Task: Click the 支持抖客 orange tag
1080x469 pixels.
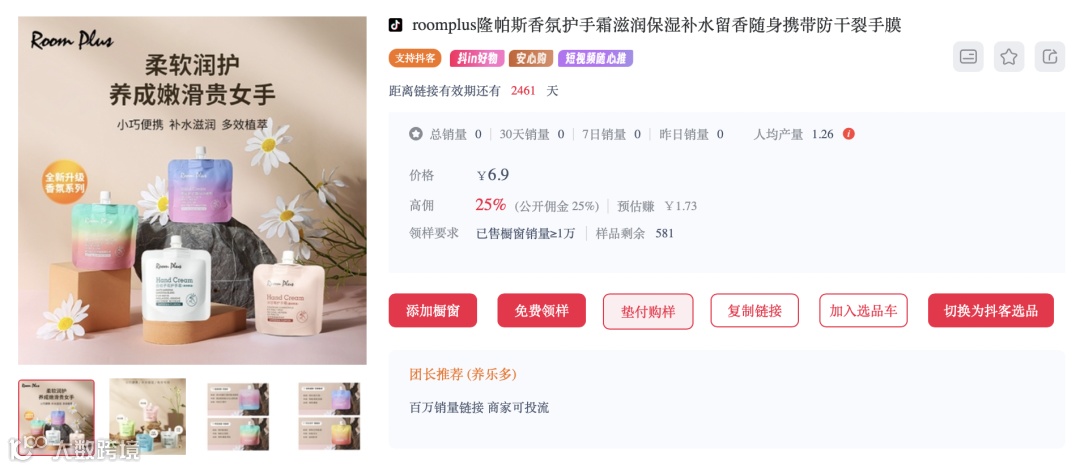Action: pyautogui.click(x=415, y=59)
